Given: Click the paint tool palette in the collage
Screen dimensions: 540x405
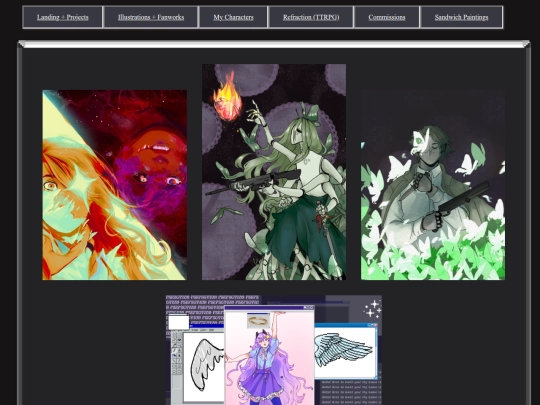Looking at the screenshot, I should 177,353.
